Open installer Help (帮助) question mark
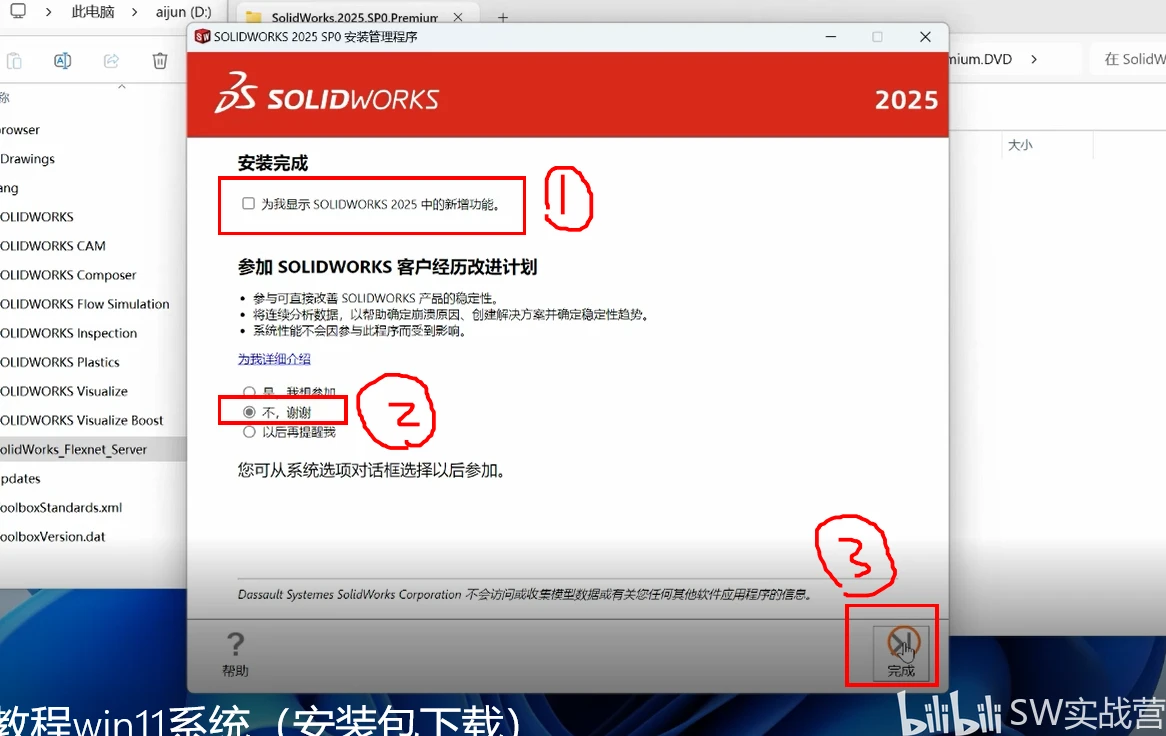Viewport: 1166px width, 736px height. [x=235, y=644]
